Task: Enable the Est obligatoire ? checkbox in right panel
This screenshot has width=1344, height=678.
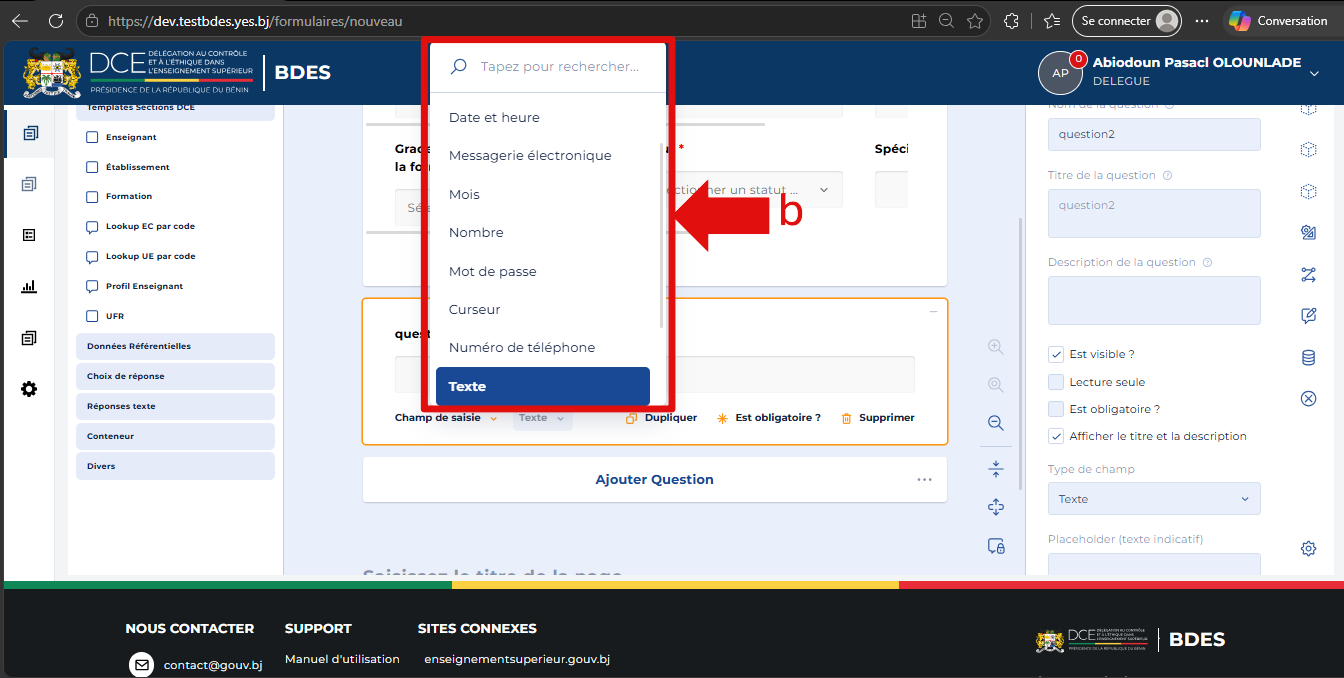Action: pos(1055,409)
